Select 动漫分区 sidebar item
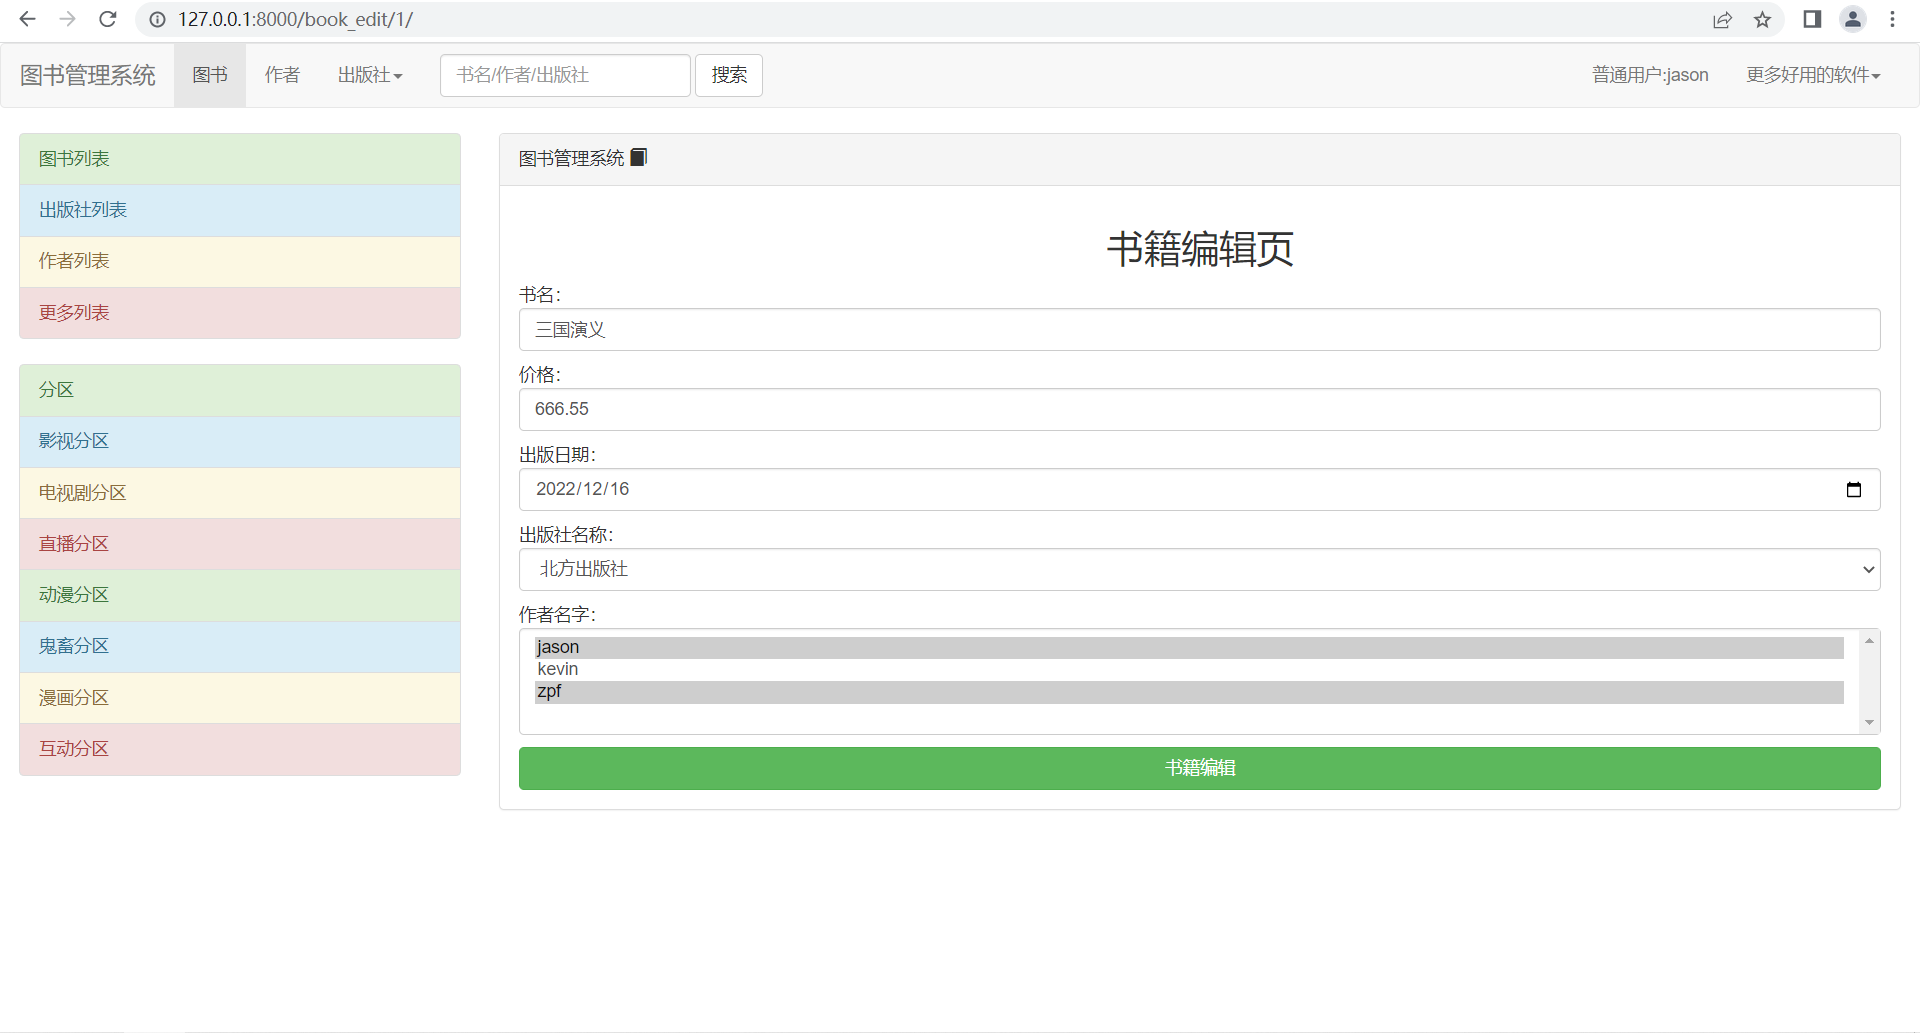Image resolution: width=1920 pixels, height=1033 pixels. [240, 595]
